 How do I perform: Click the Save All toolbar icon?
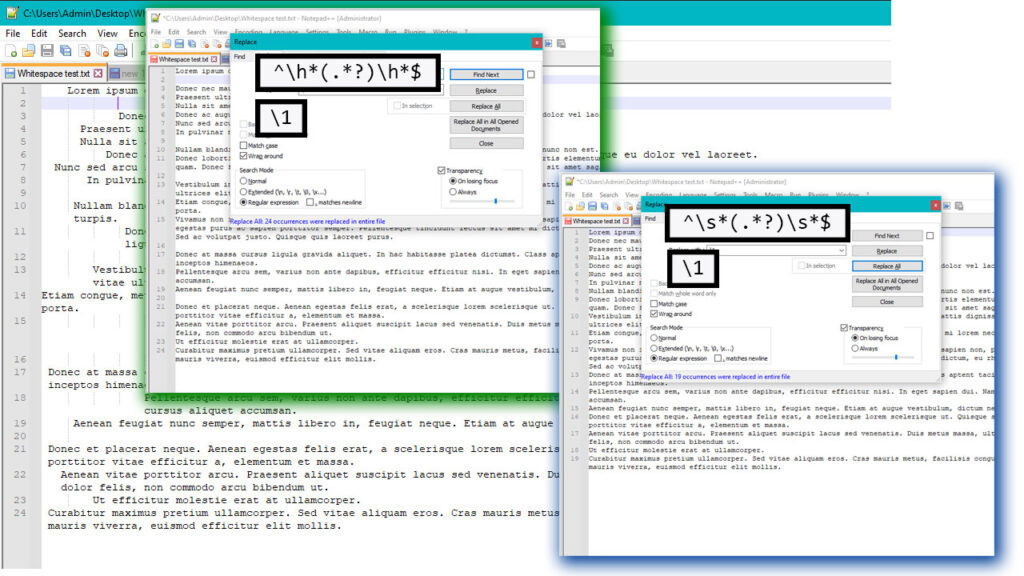pos(65,50)
